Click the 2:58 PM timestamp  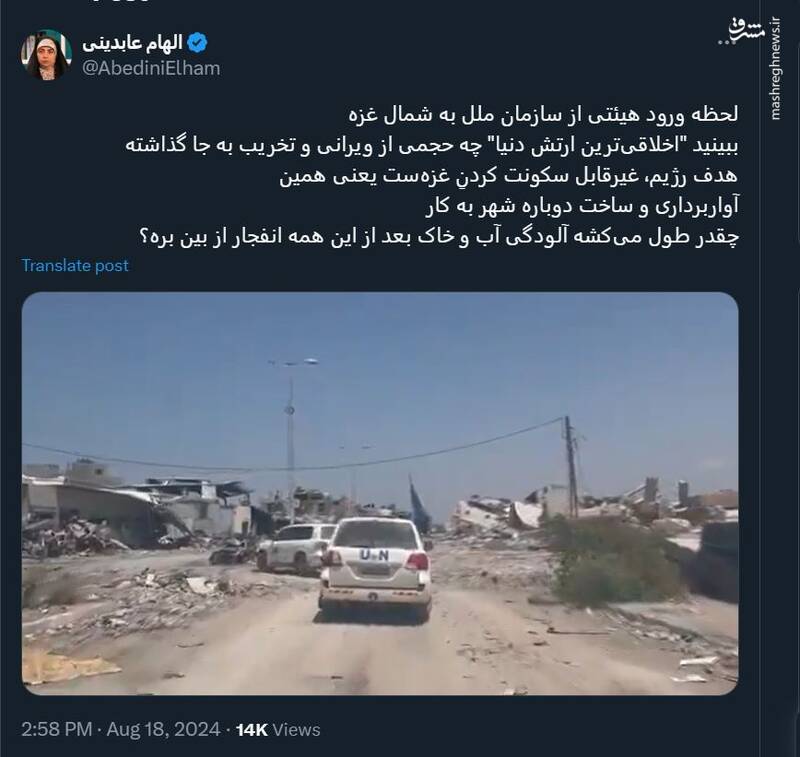(x=57, y=729)
